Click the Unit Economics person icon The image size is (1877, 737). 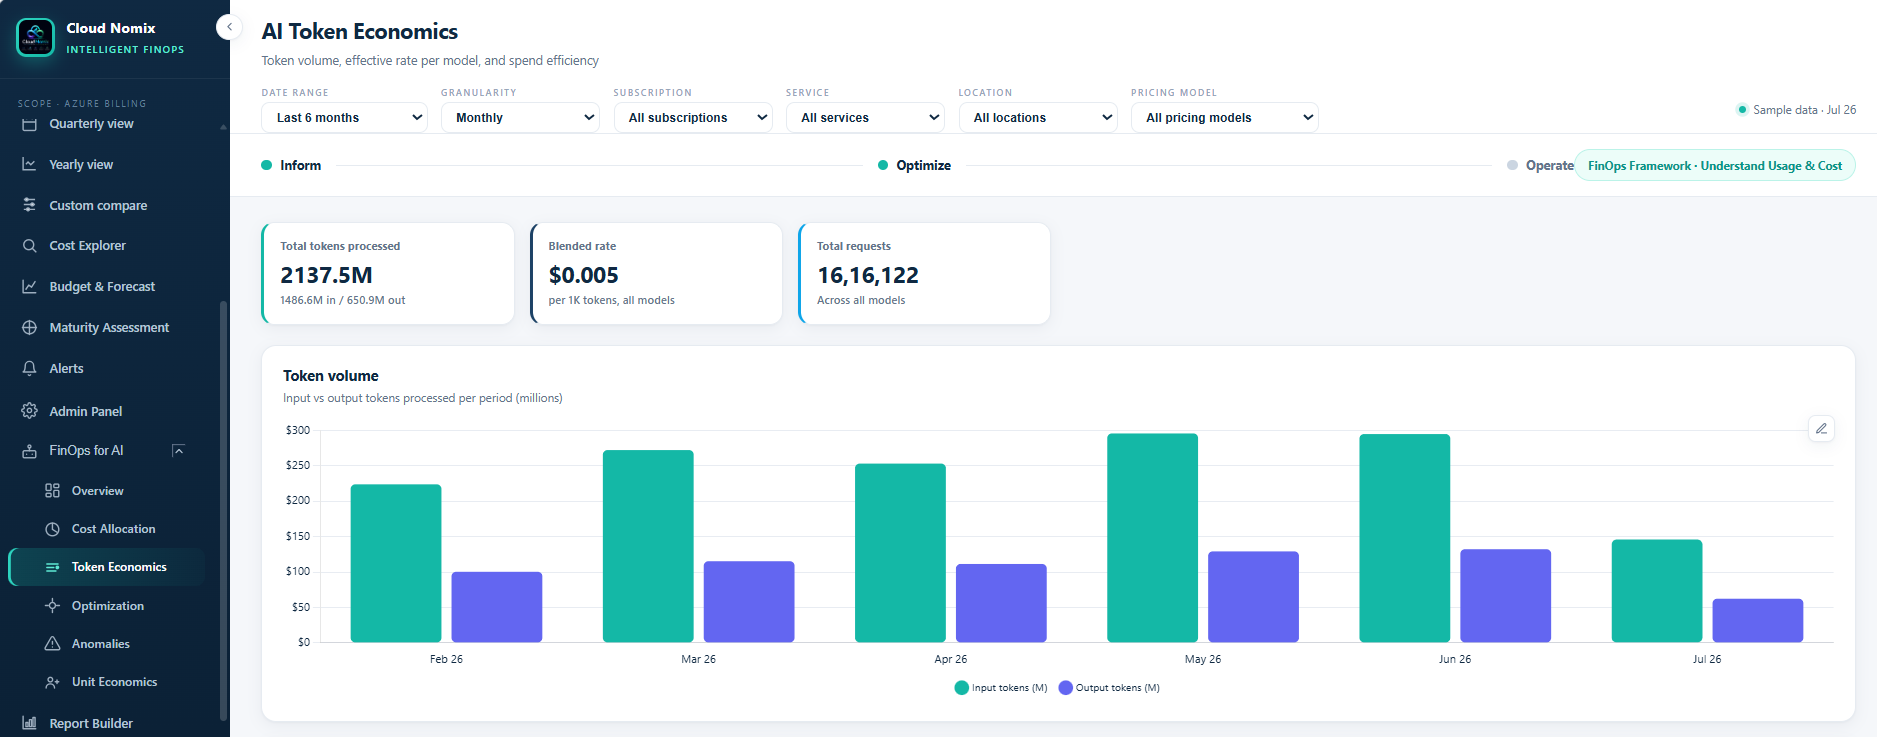52,682
